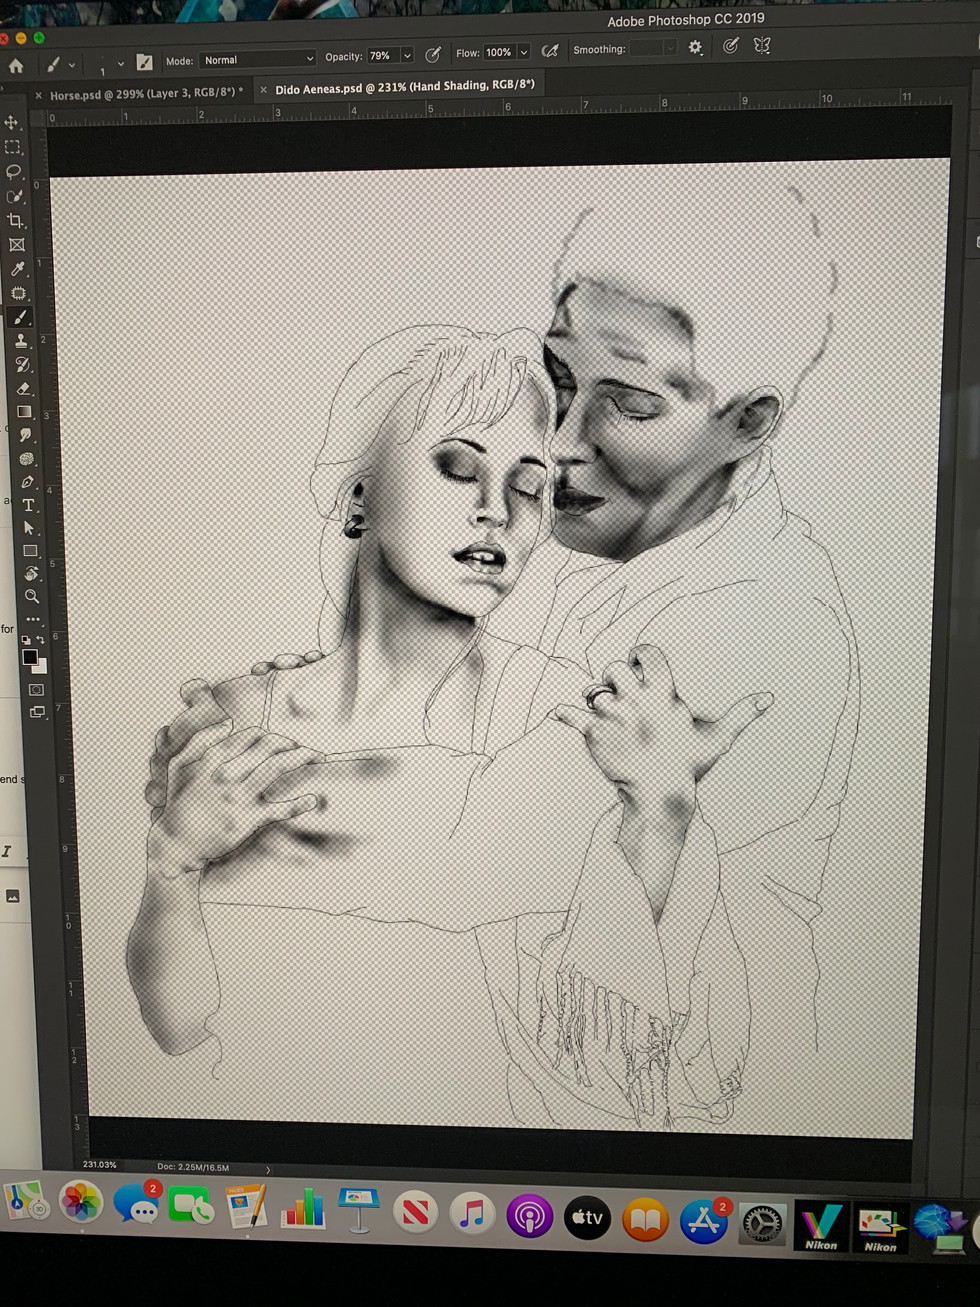The height and width of the screenshot is (1307, 980).
Task: Click the Opacity 79% value field
Action: point(383,56)
